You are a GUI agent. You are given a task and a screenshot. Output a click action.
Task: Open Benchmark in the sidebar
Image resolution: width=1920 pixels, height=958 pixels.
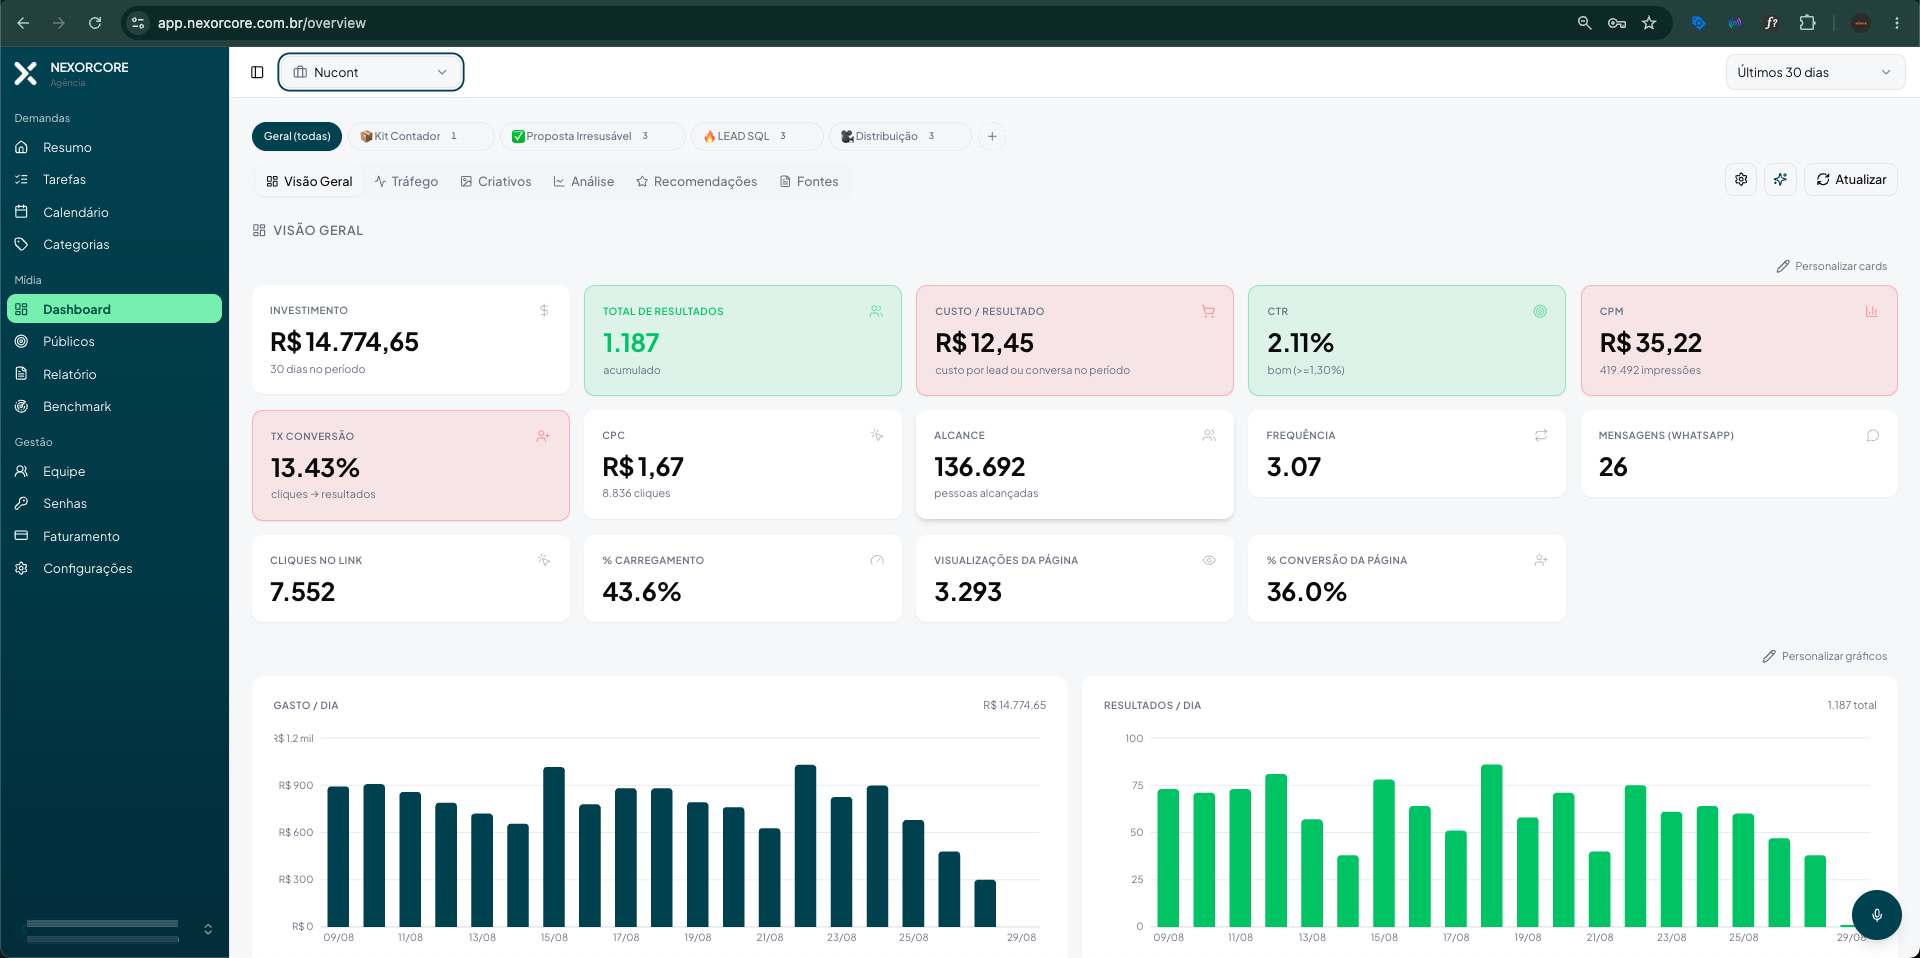click(x=114, y=406)
